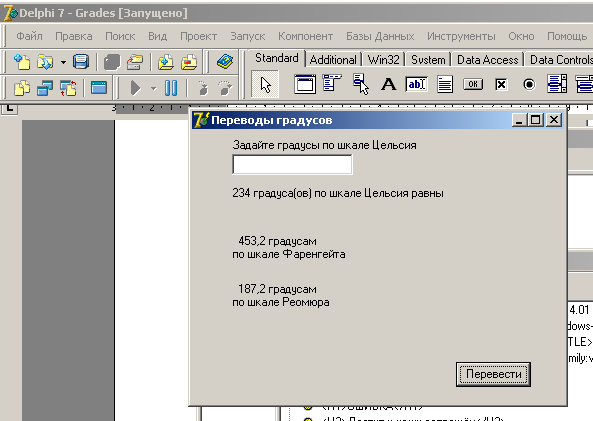The height and width of the screenshot is (421, 593).
Task: Click the View Form toolbar icon
Action: 45,89
